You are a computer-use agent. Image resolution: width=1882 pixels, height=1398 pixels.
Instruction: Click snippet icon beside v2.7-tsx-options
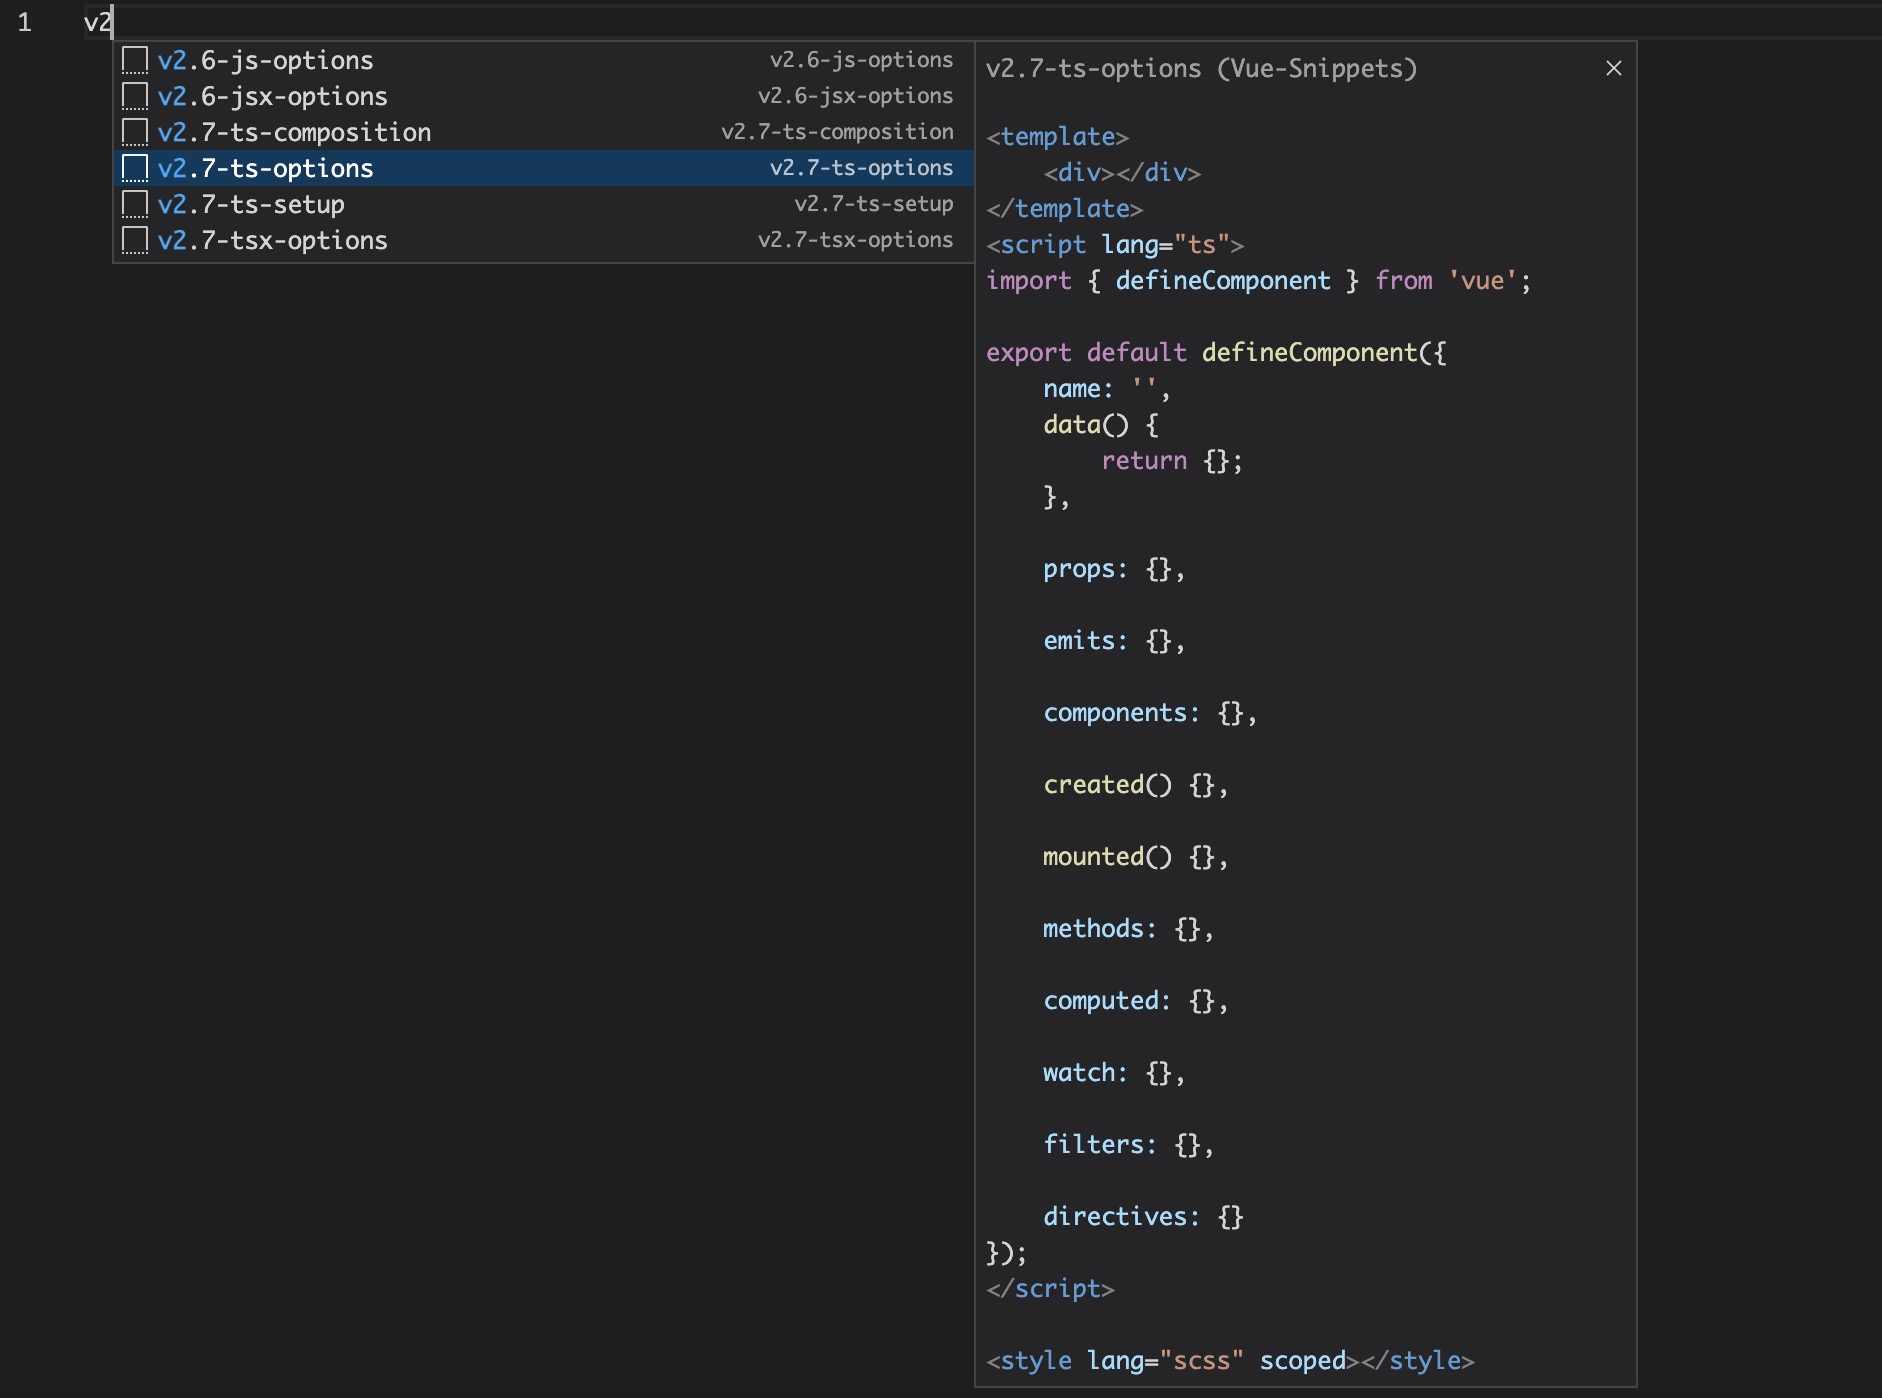[x=135, y=241]
